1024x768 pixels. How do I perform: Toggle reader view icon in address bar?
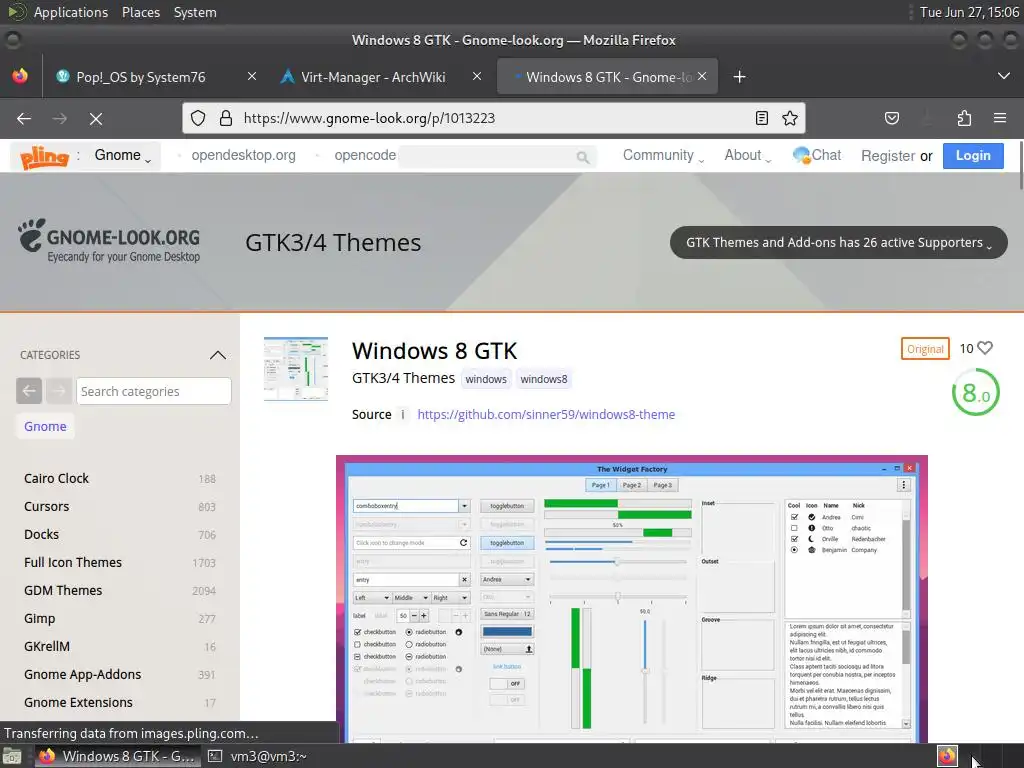(x=761, y=118)
